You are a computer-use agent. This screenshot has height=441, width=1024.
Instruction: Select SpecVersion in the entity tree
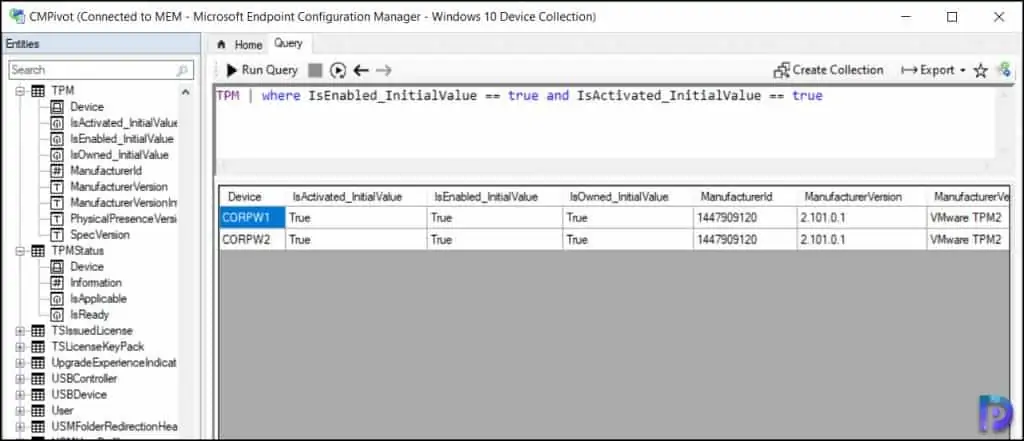click(x=99, y=235)
